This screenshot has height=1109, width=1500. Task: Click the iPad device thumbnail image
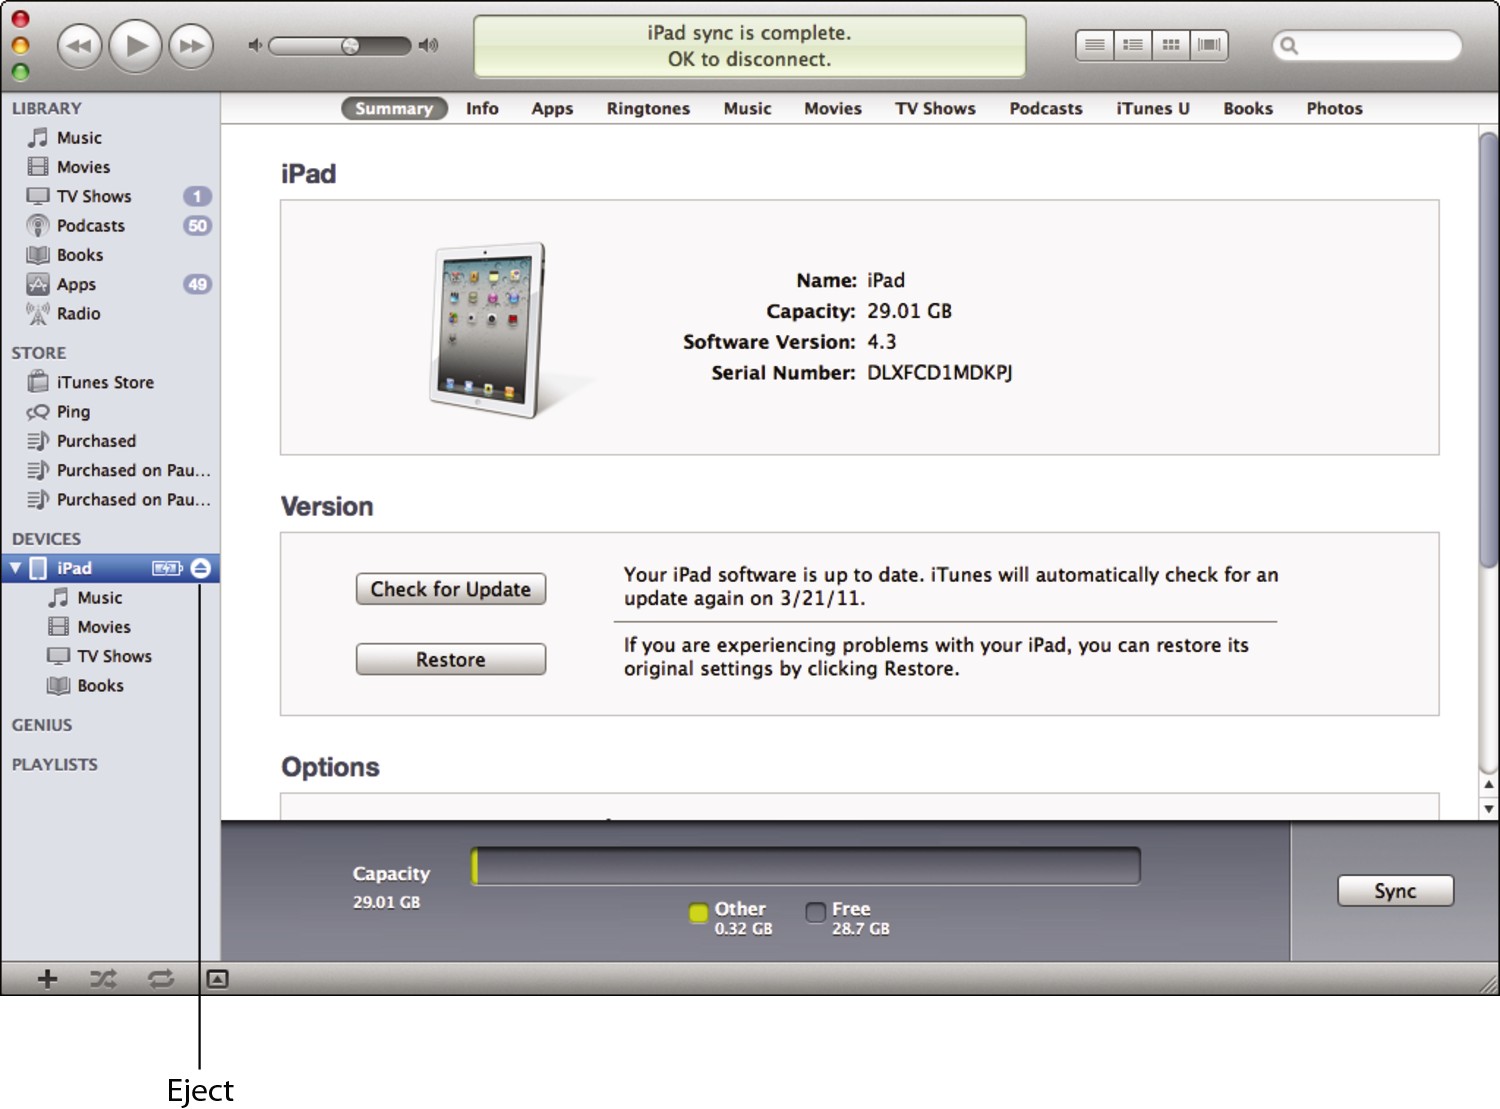[x=489, y=329]
